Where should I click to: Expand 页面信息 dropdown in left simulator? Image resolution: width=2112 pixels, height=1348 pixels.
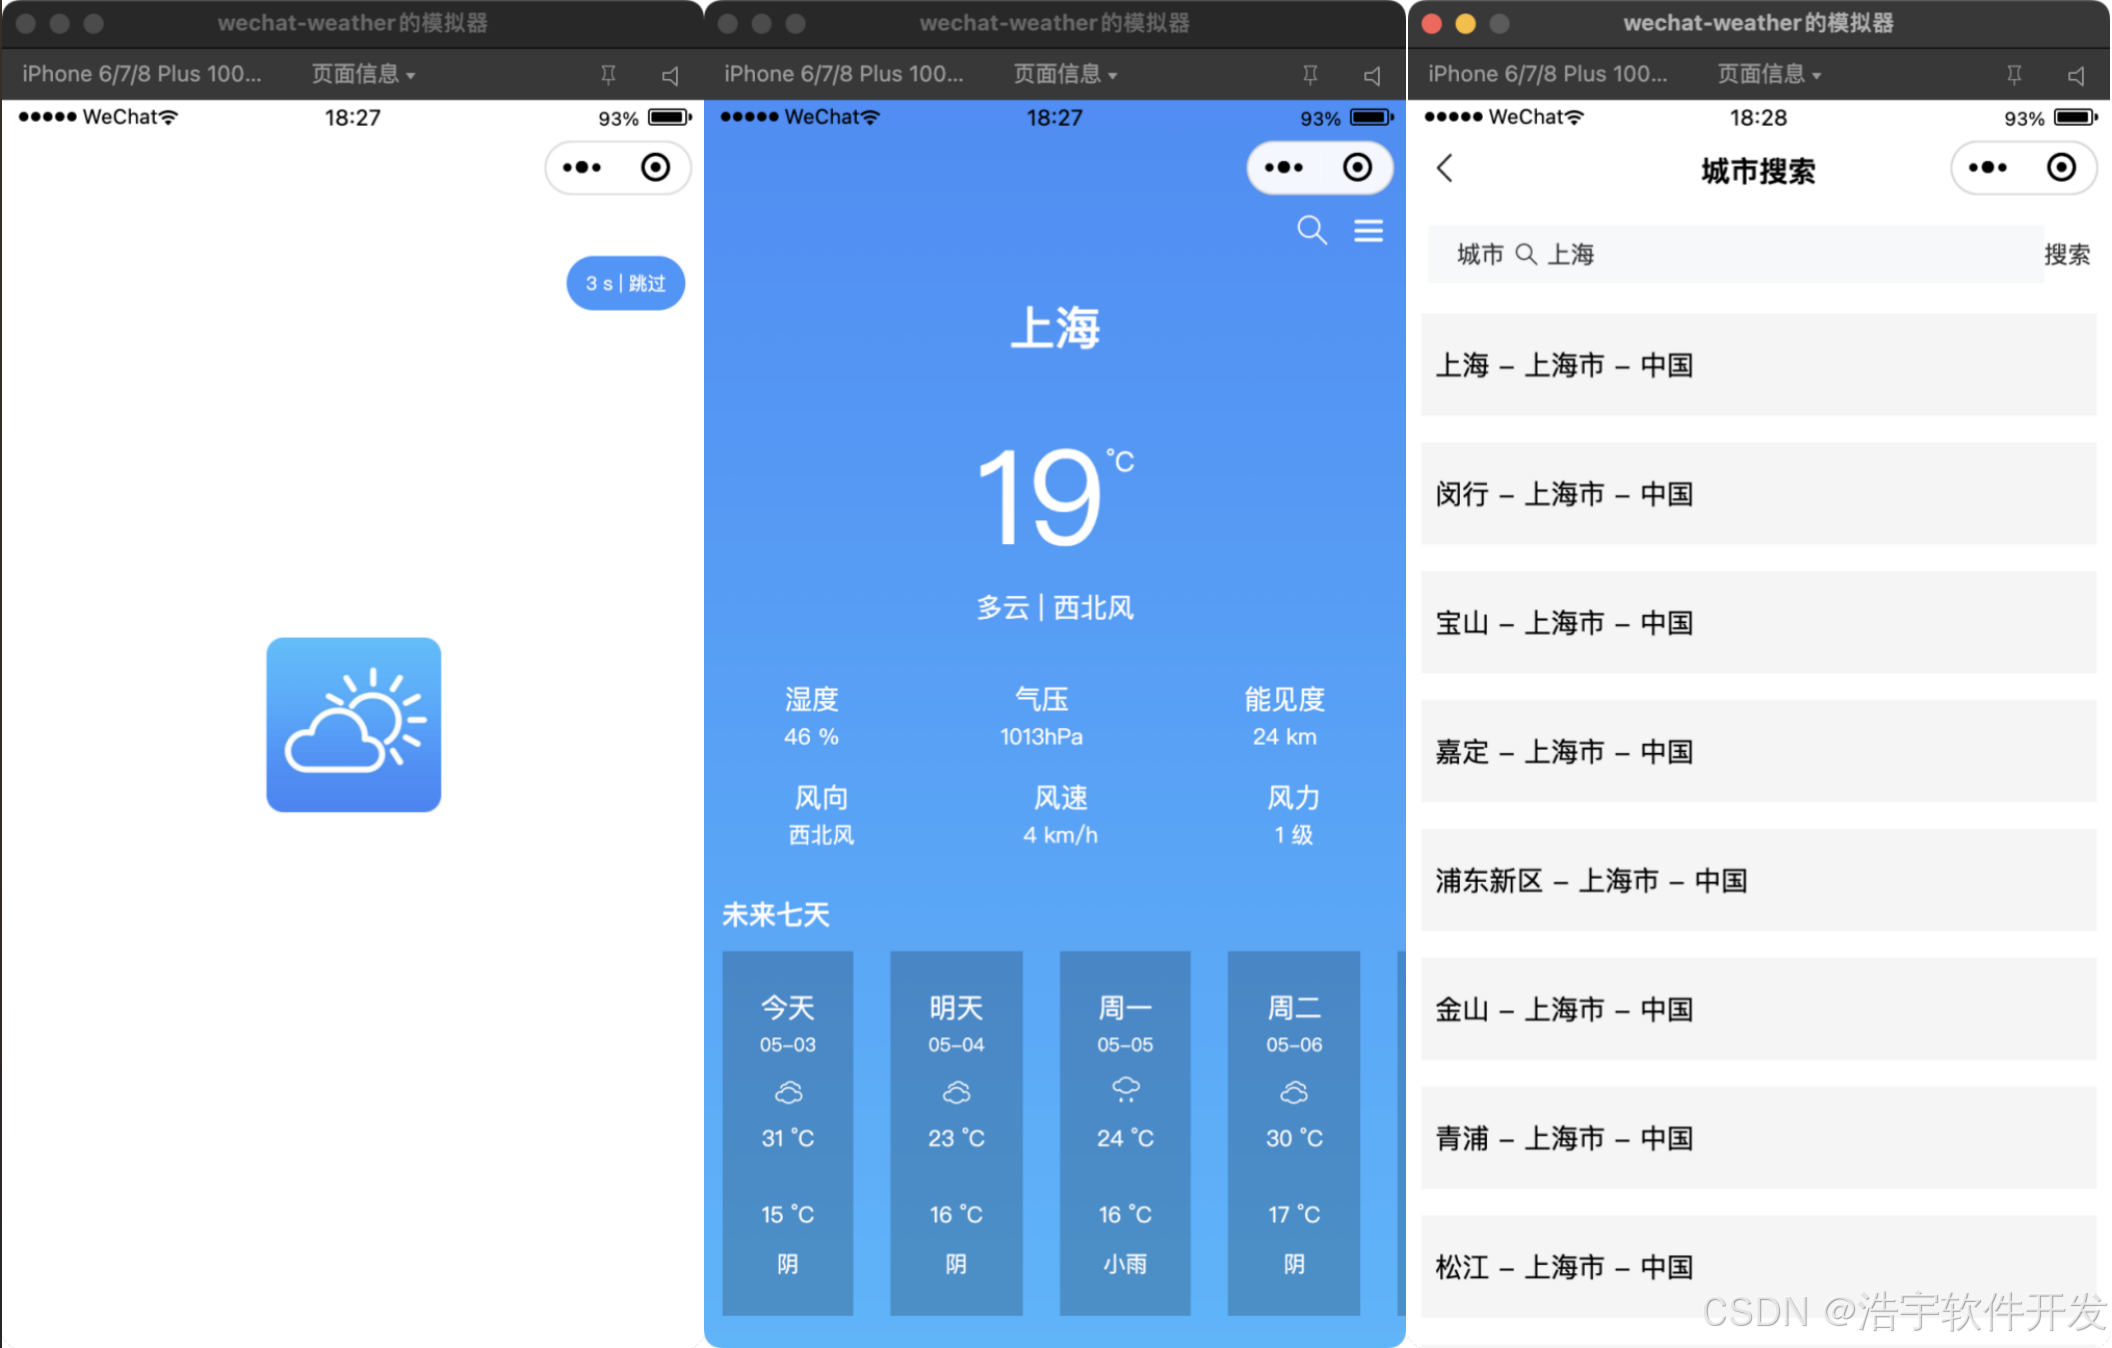point(363,75)
